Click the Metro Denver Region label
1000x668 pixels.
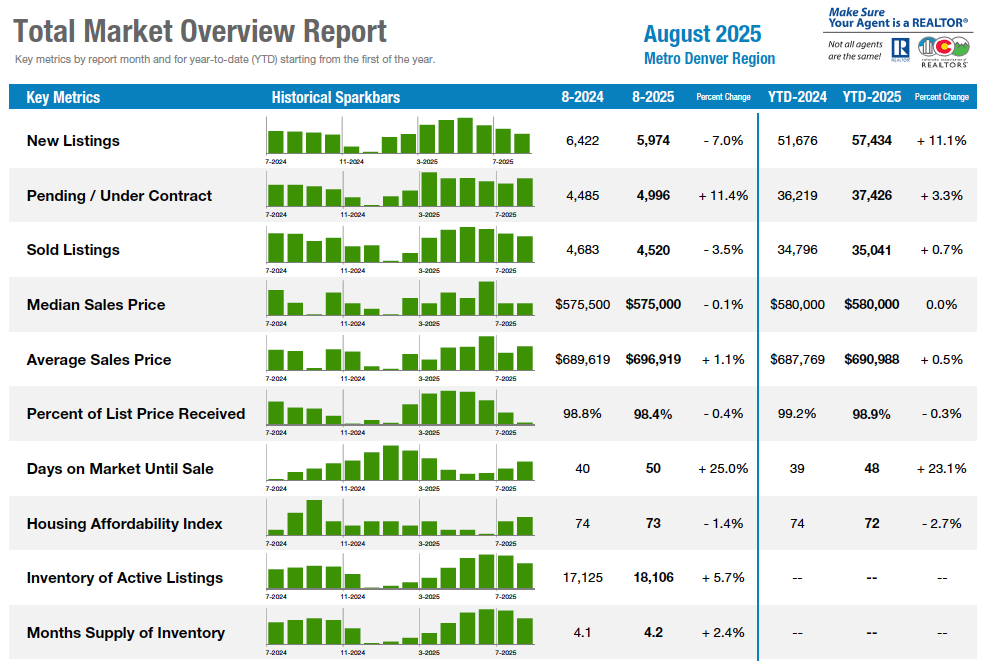click(x=709, y=59)
